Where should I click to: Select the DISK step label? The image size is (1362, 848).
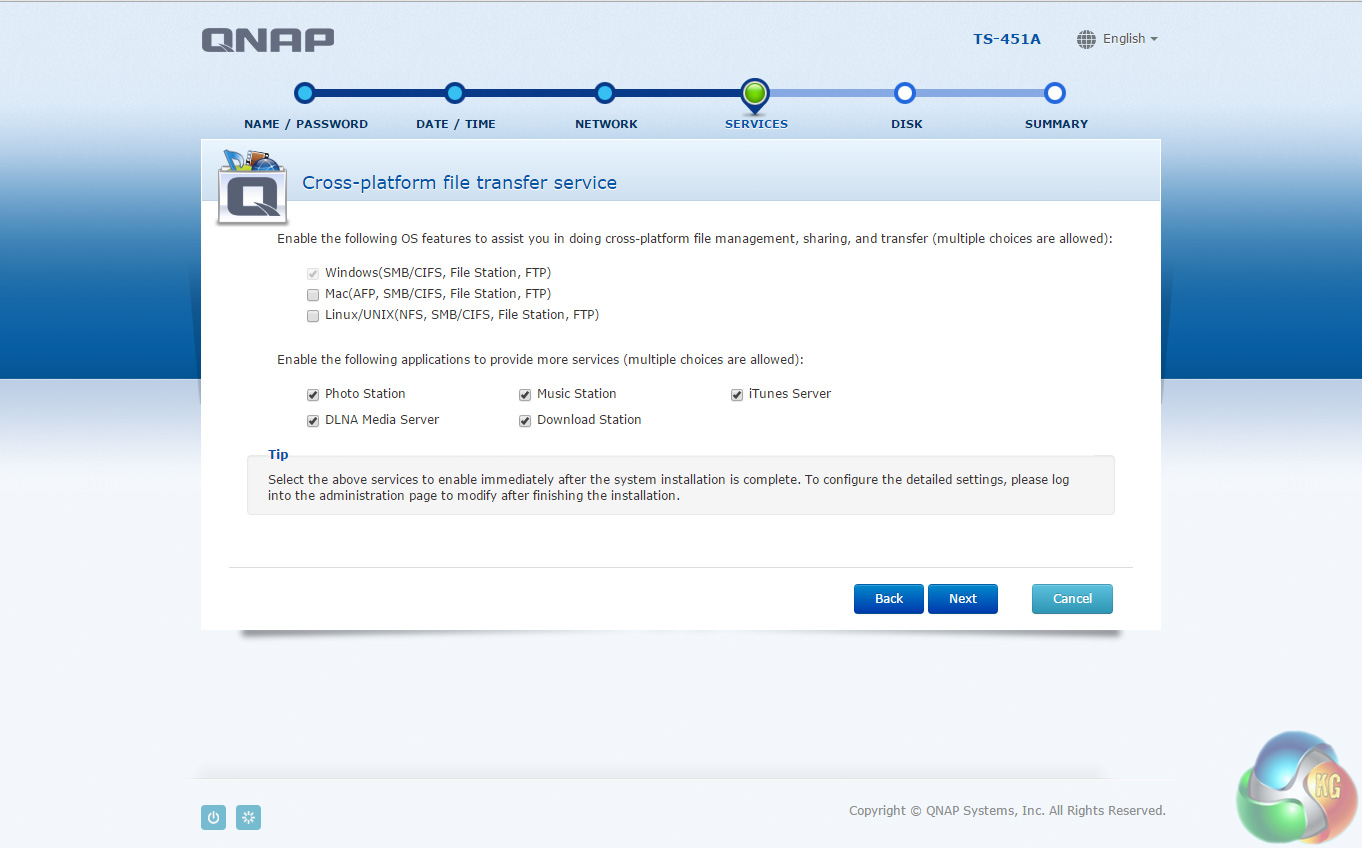coord(907,124)
